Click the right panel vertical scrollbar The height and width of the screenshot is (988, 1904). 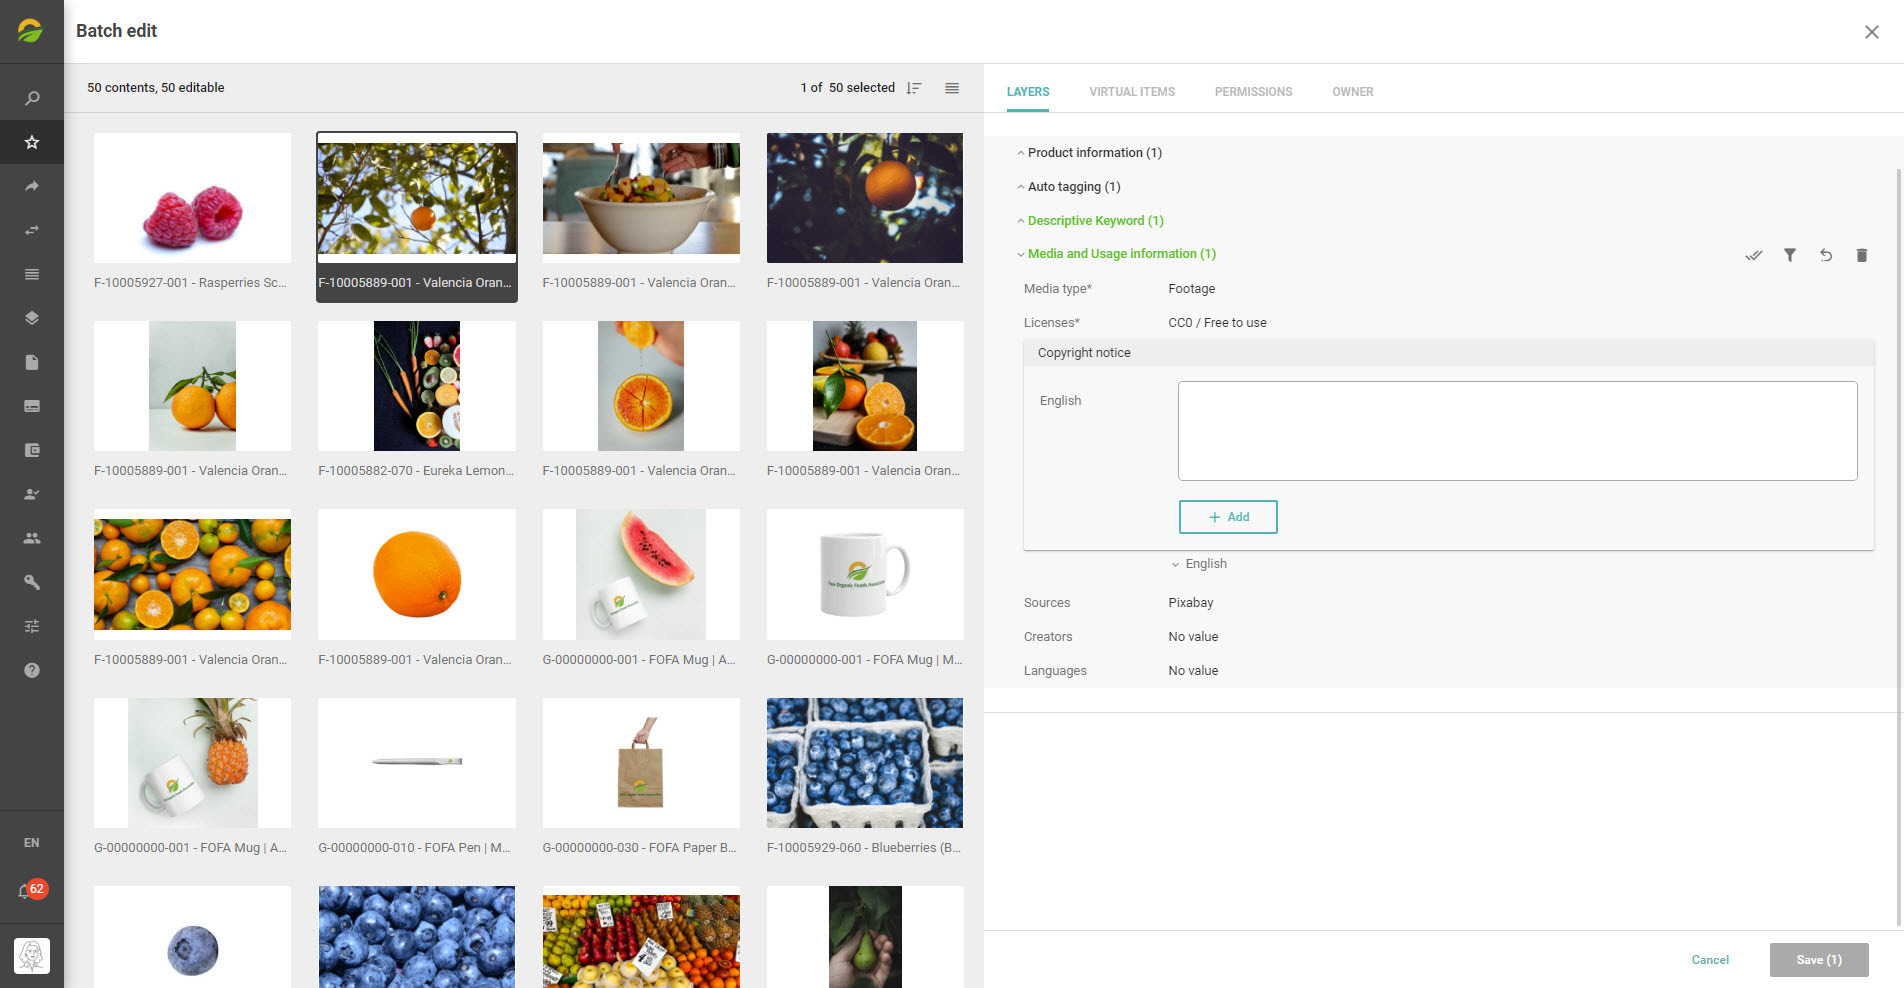(1899, 548)
